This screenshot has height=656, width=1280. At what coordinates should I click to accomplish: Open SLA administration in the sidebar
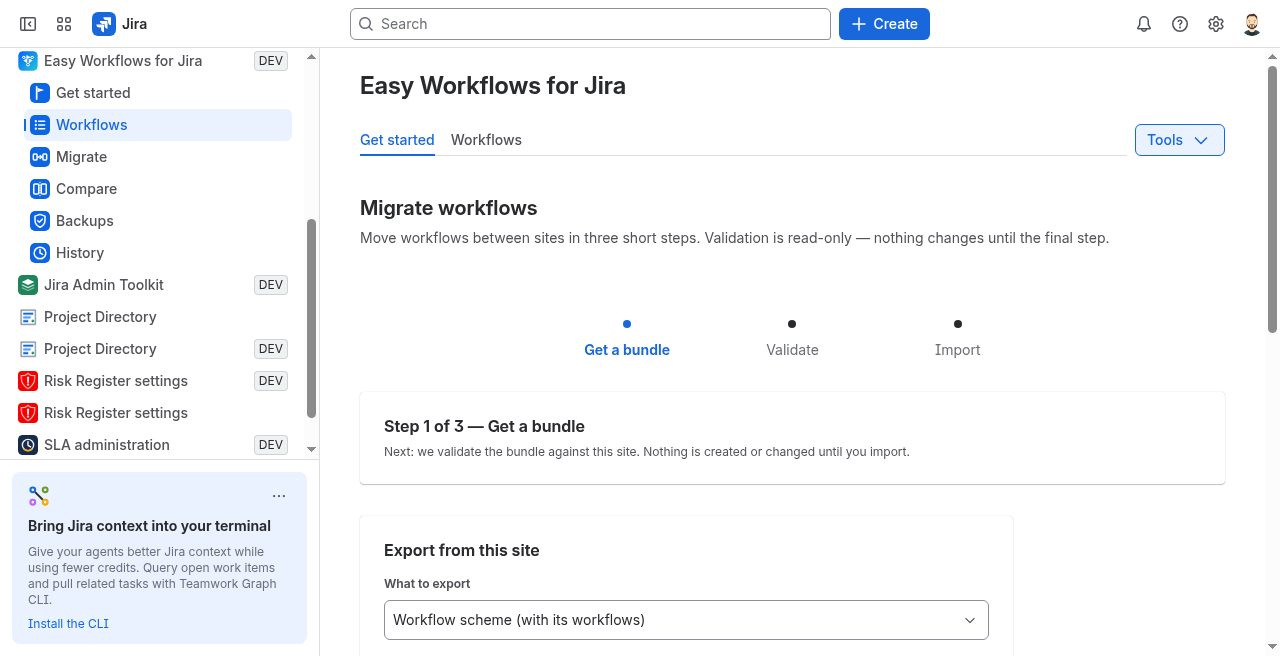point(152,445)
